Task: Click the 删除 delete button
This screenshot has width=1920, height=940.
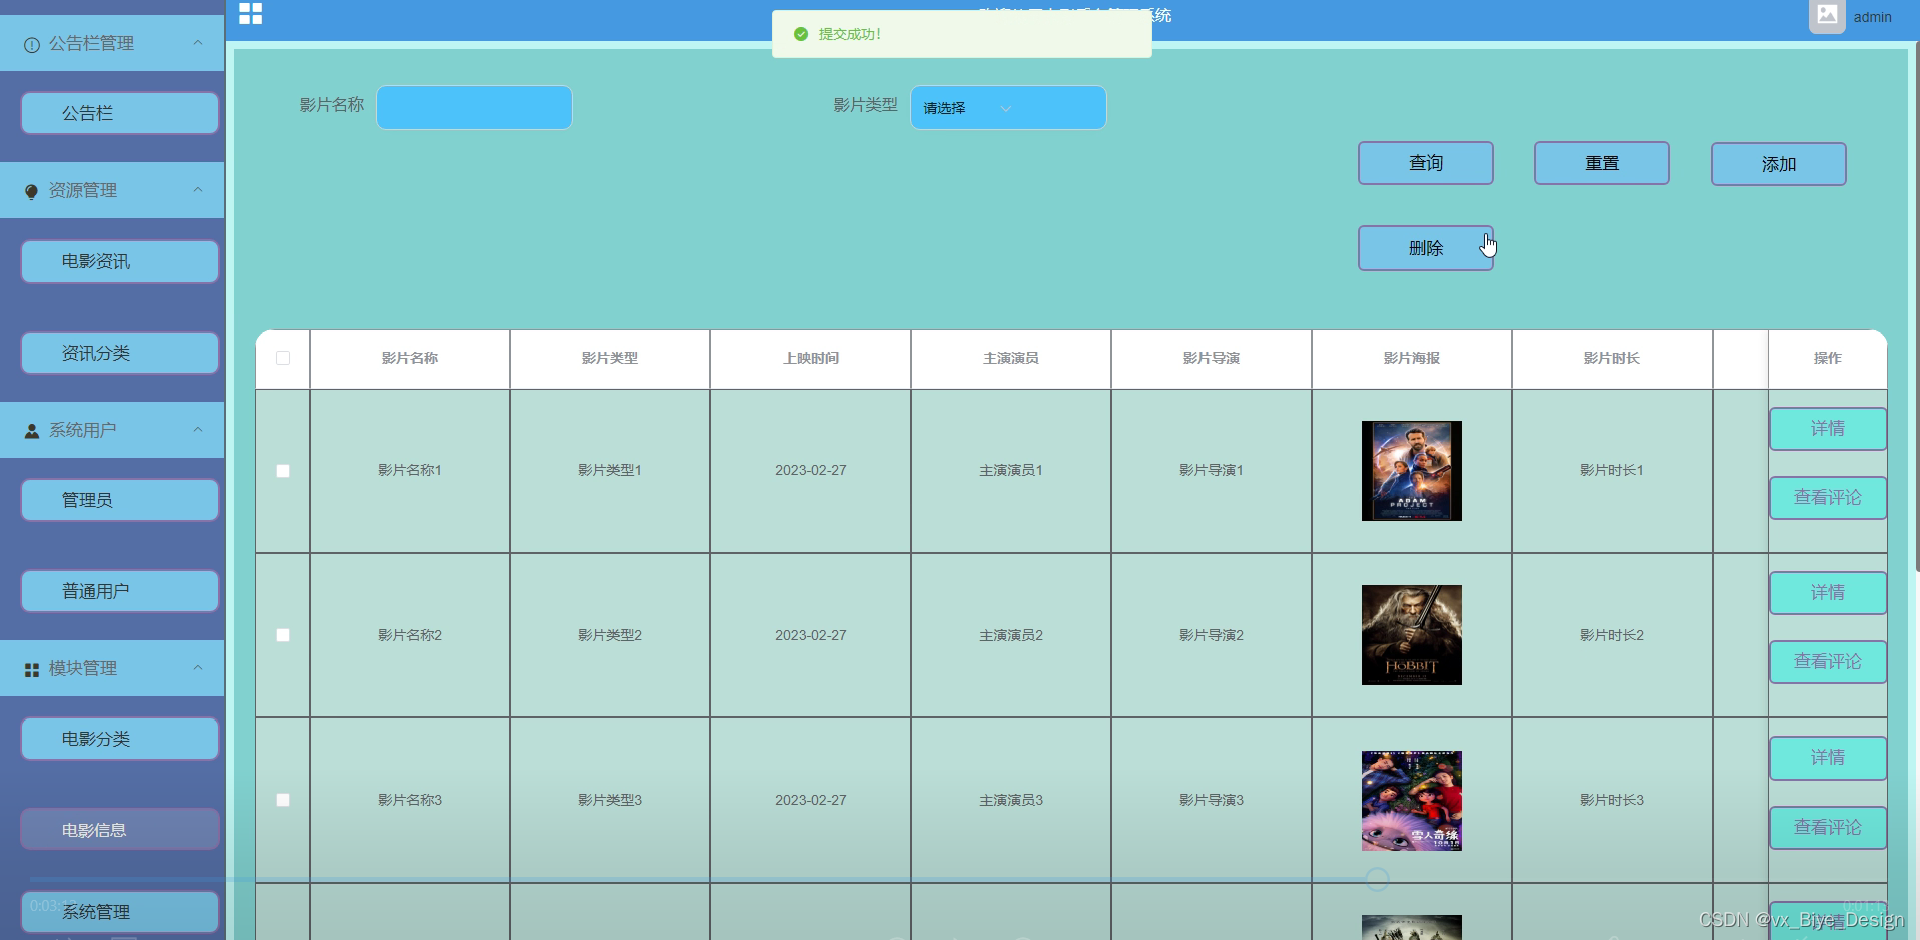Action: point(1426,248)
